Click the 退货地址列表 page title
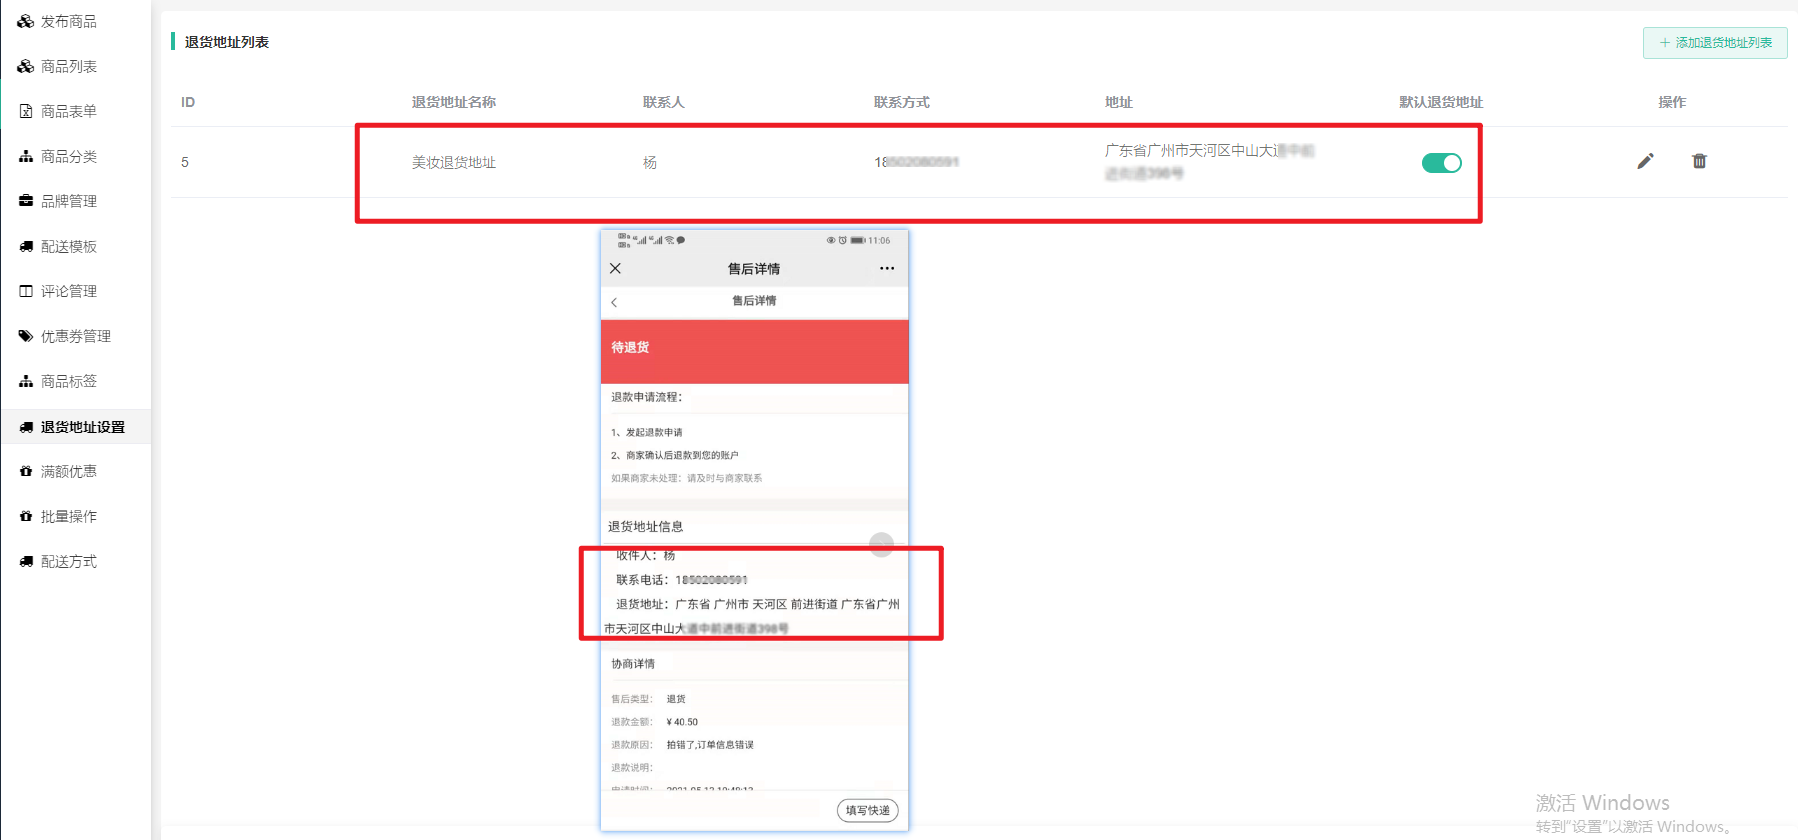The width and height of the screenshot is (1798, 840). 227,42
